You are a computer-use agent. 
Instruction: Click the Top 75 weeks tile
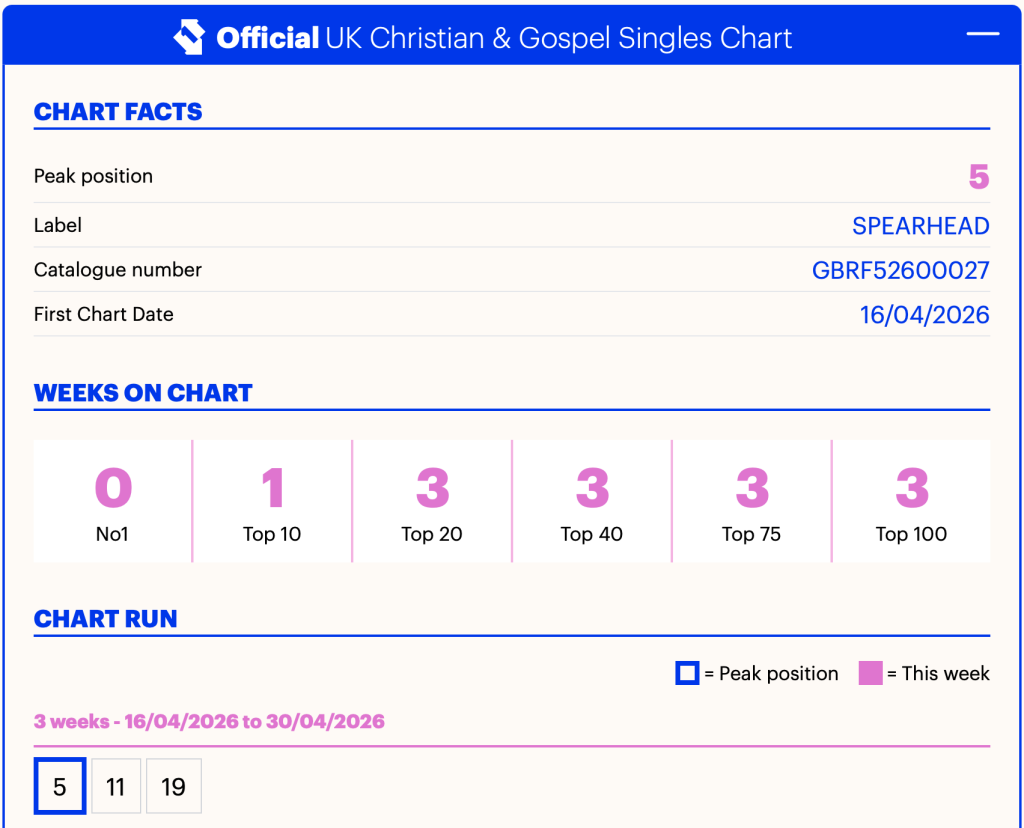(x=752, y=501)
